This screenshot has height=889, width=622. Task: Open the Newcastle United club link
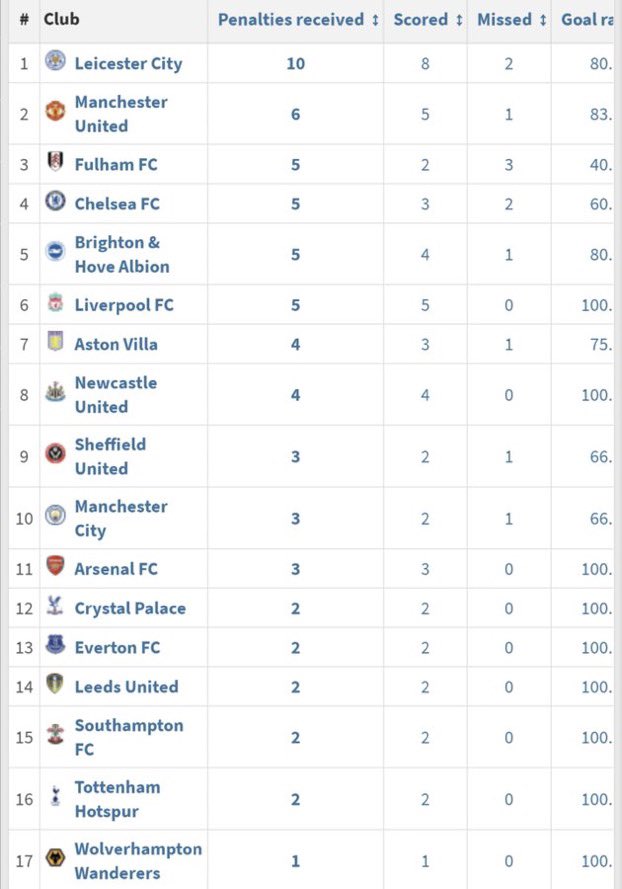115,394
